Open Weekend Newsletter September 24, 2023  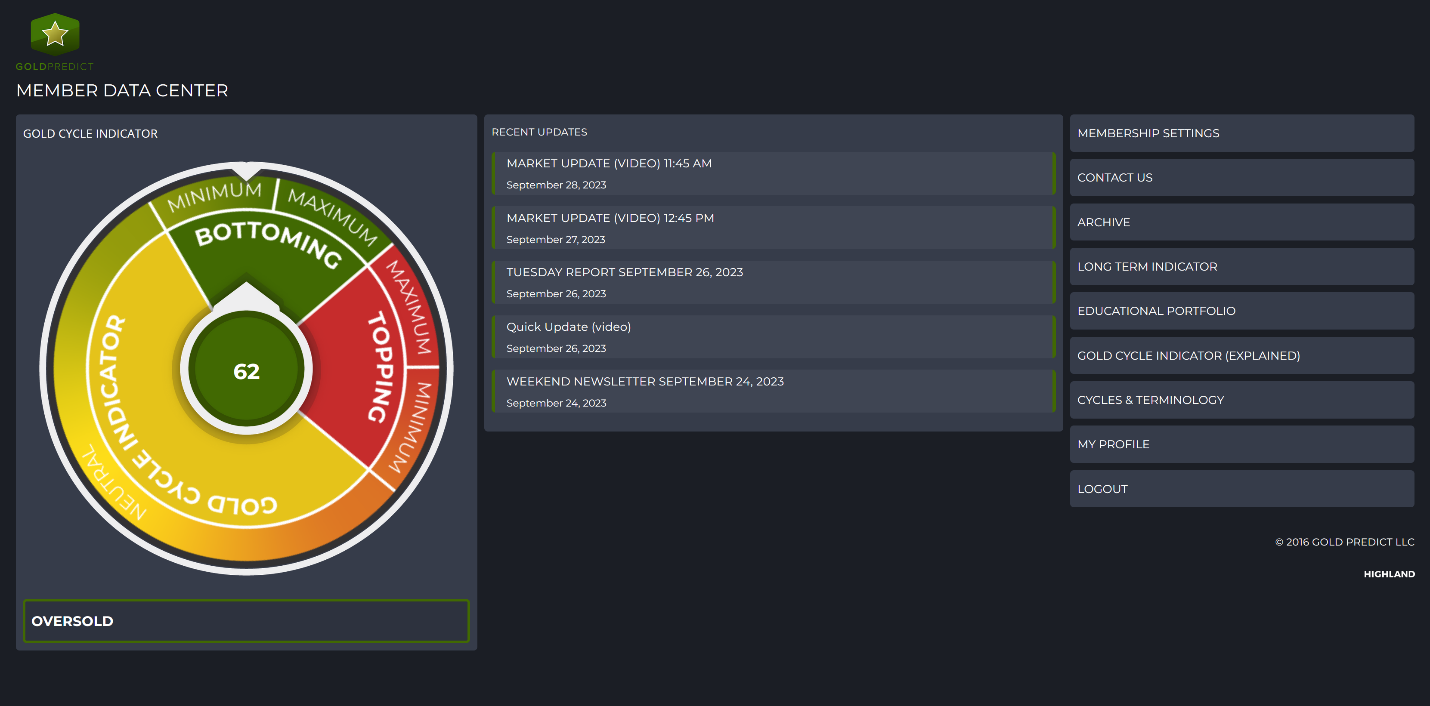pos(774,391)
